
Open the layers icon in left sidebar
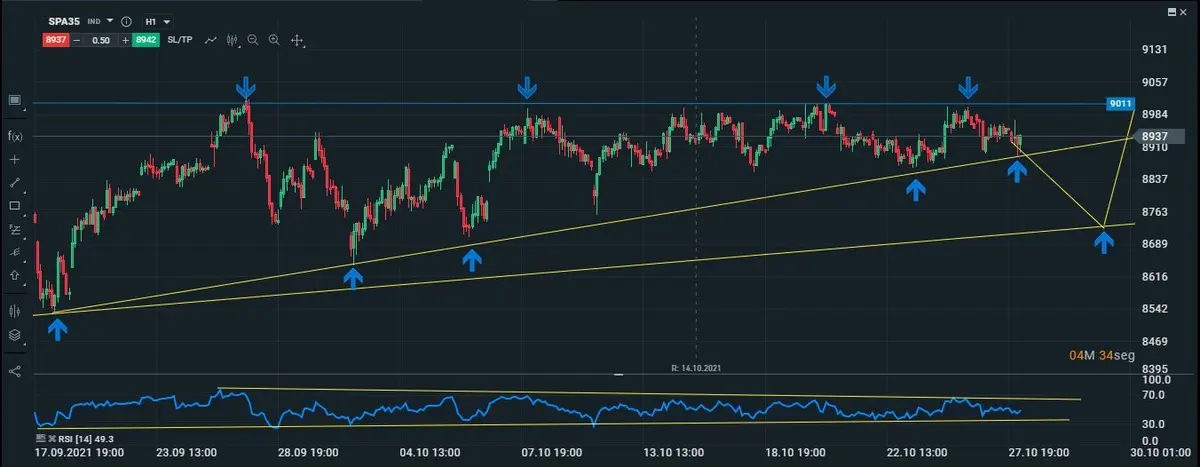pos(15,335)
